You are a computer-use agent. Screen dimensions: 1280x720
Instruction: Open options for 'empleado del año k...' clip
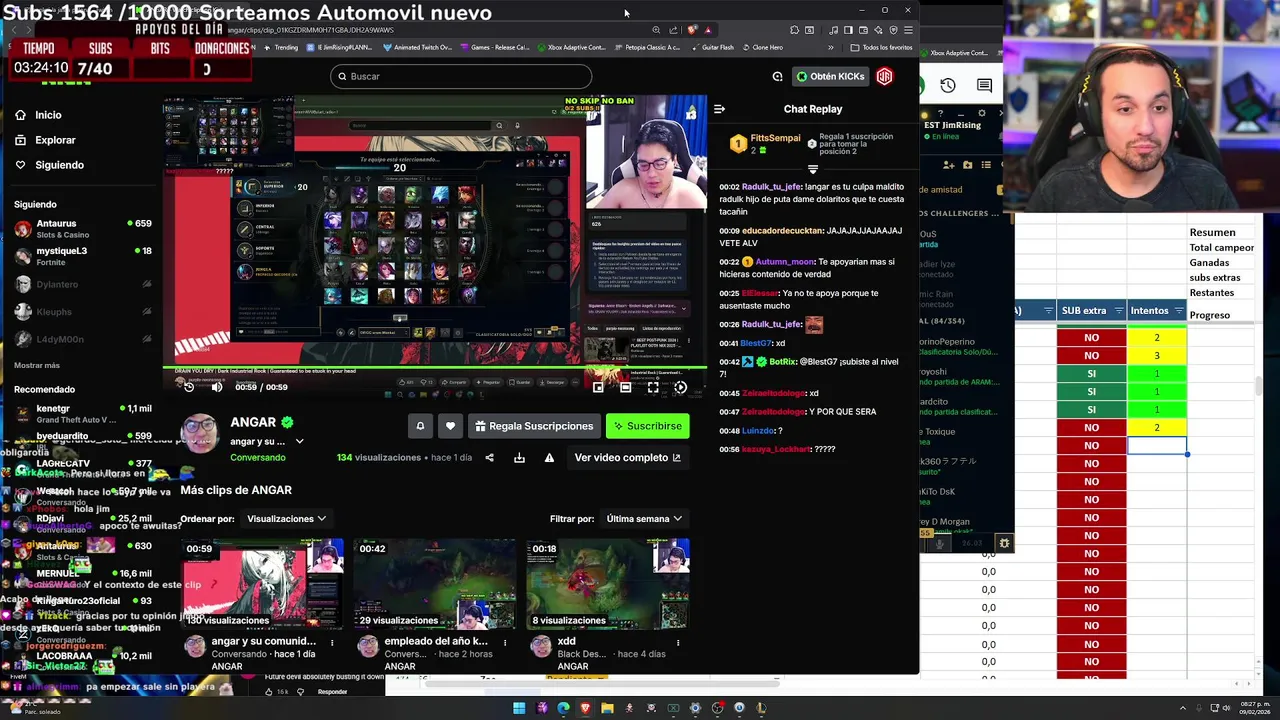click(x=505, y=642)
